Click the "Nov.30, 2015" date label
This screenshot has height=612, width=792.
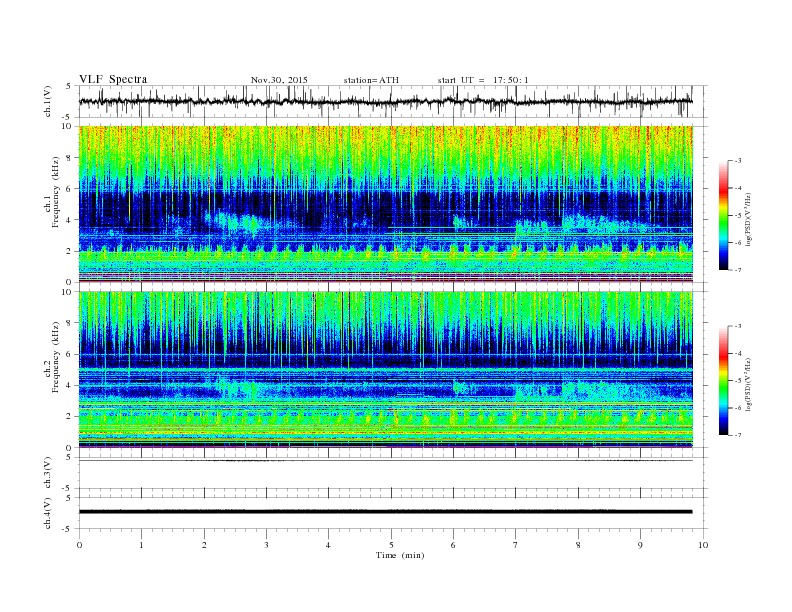point(279,80)
